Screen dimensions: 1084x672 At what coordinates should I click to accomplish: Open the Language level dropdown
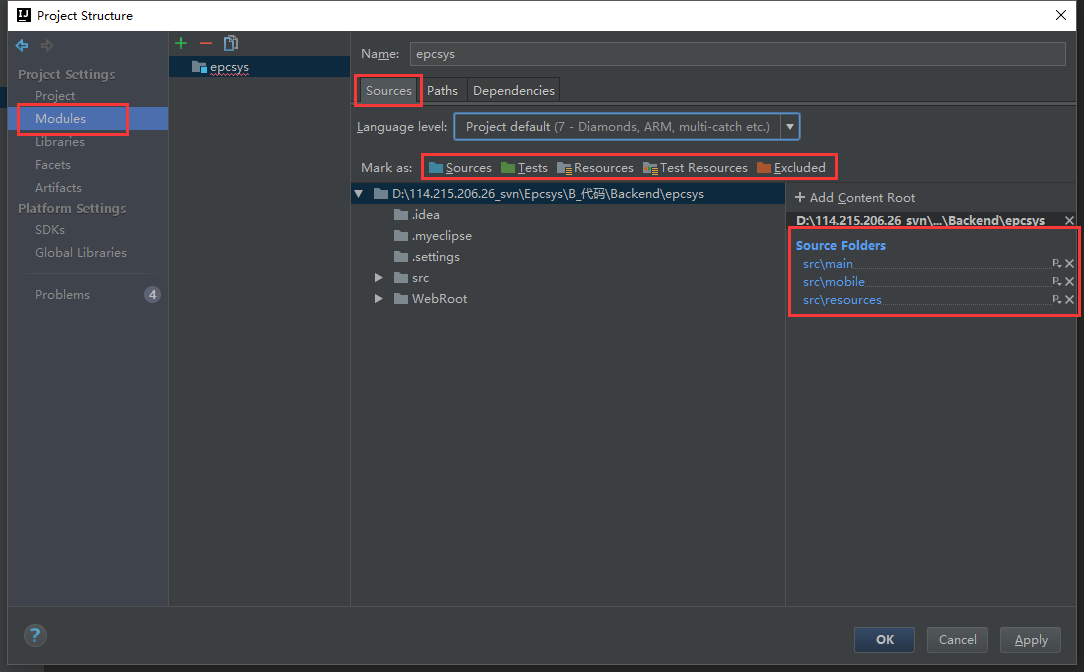pos(790,127)
